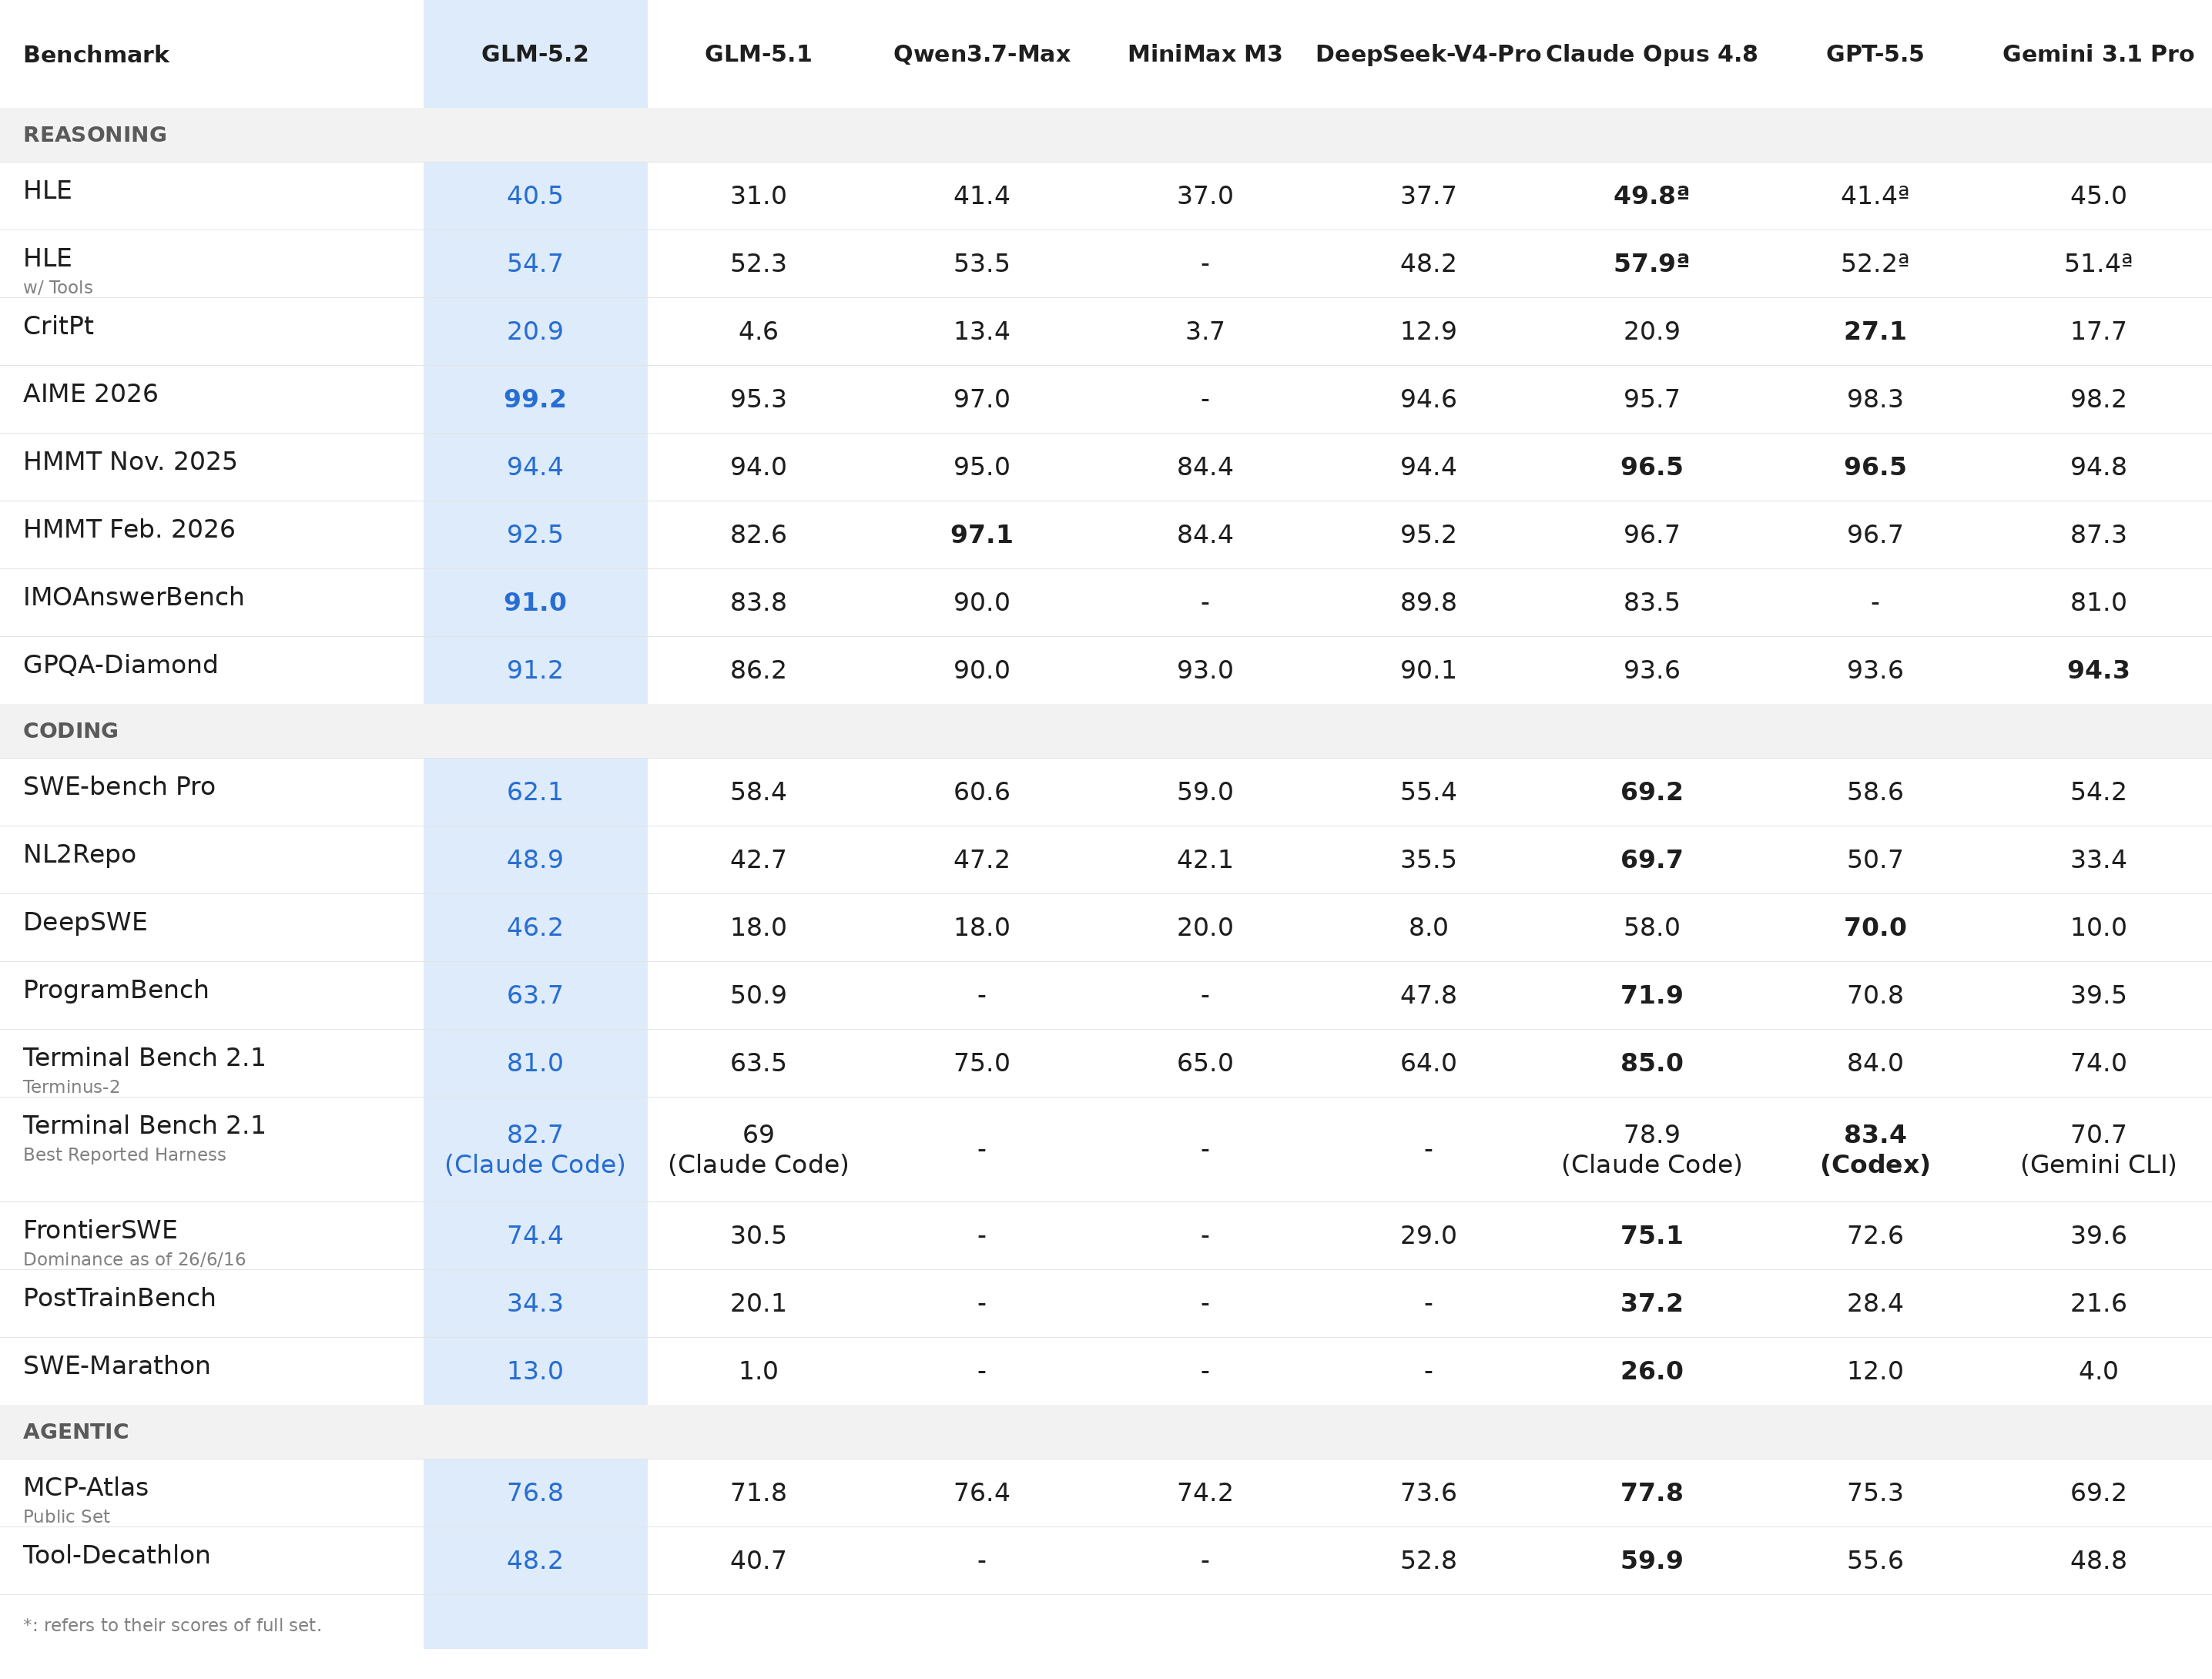Click the NL2Repo row label

pos(79,855)
